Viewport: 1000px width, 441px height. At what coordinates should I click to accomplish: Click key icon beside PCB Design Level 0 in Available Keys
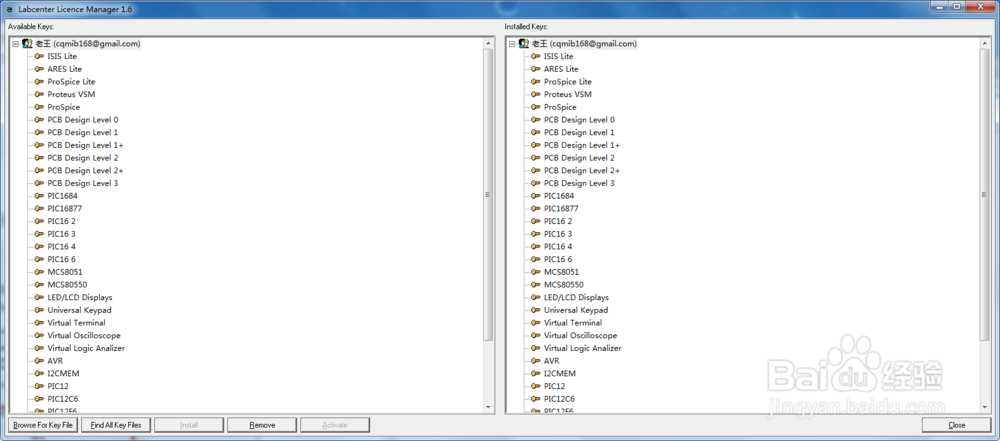(x=39, y=120)
